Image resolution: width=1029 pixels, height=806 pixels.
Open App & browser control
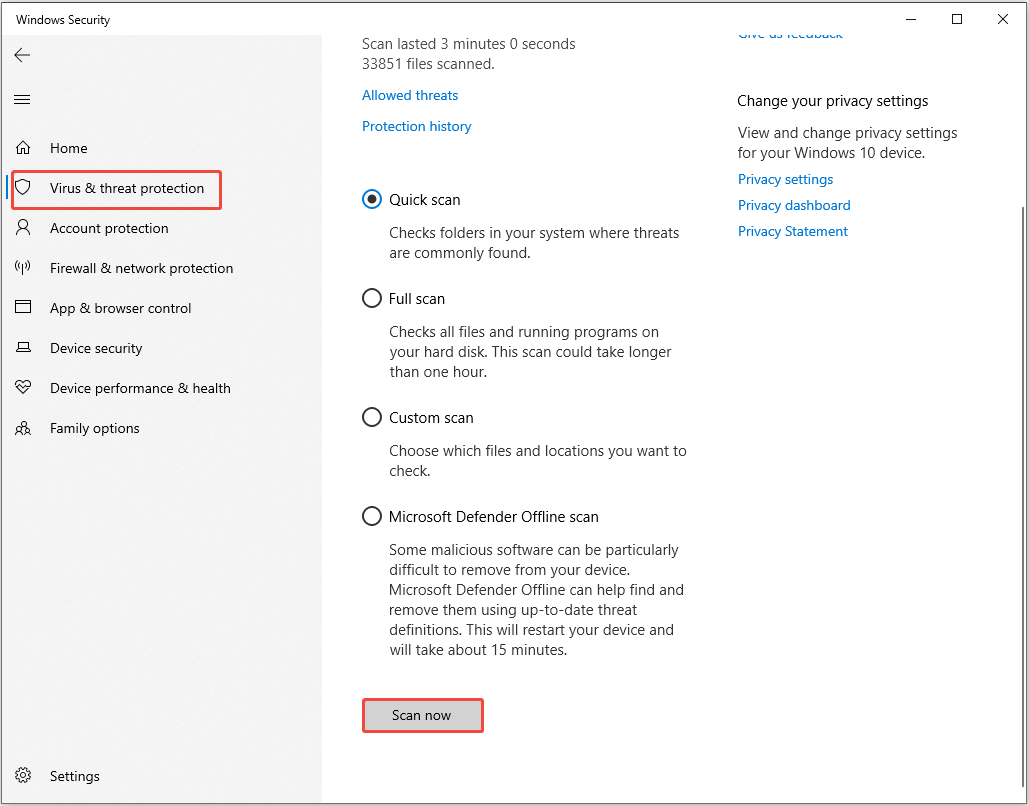121,308
